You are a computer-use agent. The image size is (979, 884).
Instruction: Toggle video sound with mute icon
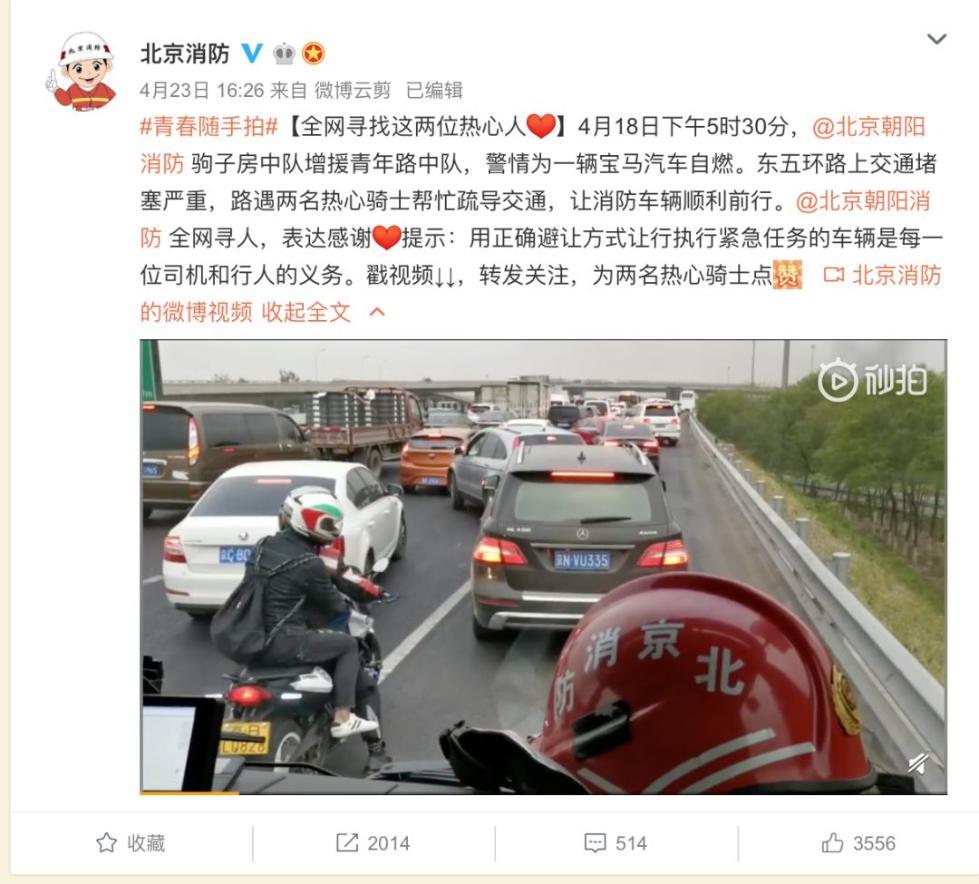pyautogui.click(x=918, y=764)
